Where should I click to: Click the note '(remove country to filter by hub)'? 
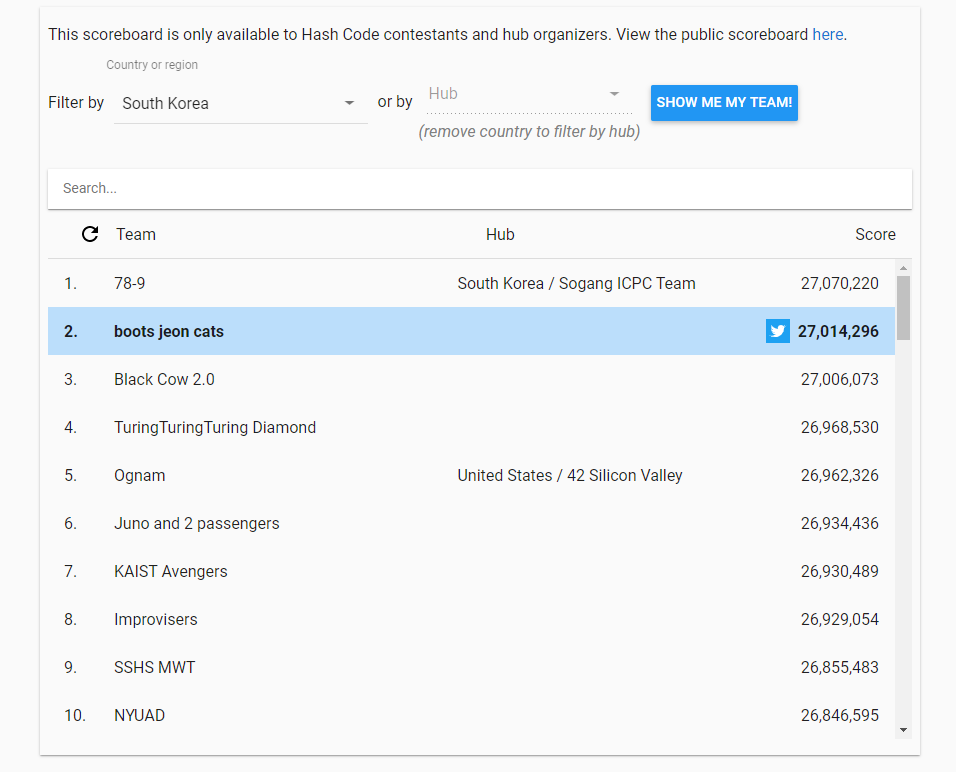point(529,132)
